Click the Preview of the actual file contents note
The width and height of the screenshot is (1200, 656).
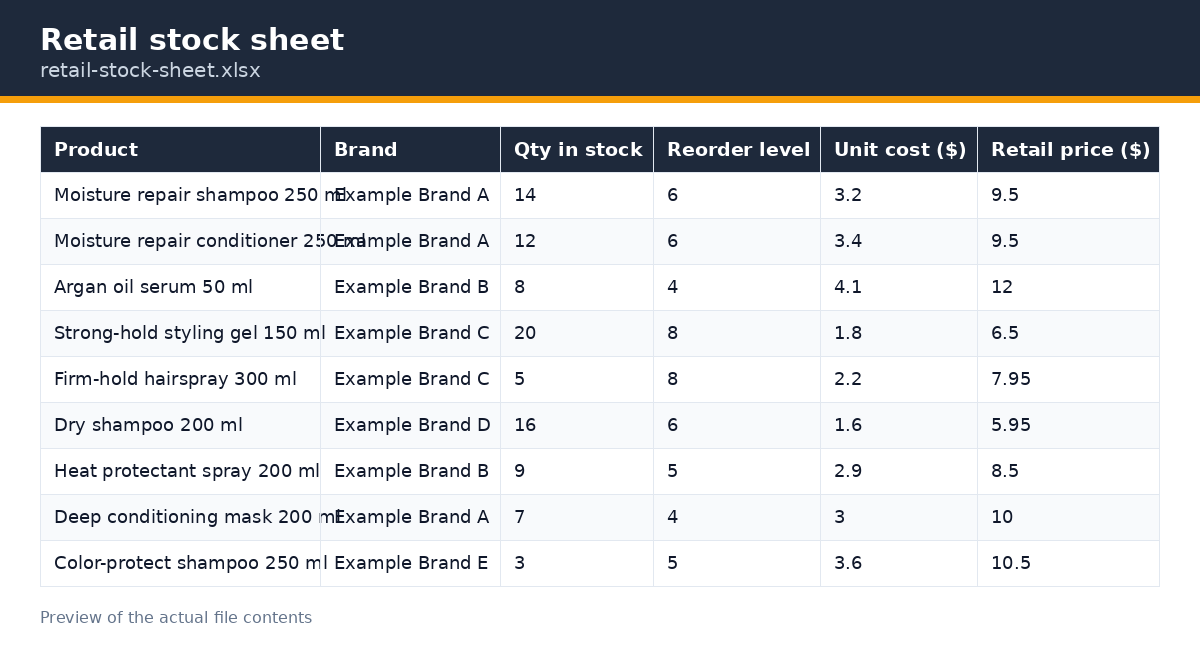tap(176, 618)
